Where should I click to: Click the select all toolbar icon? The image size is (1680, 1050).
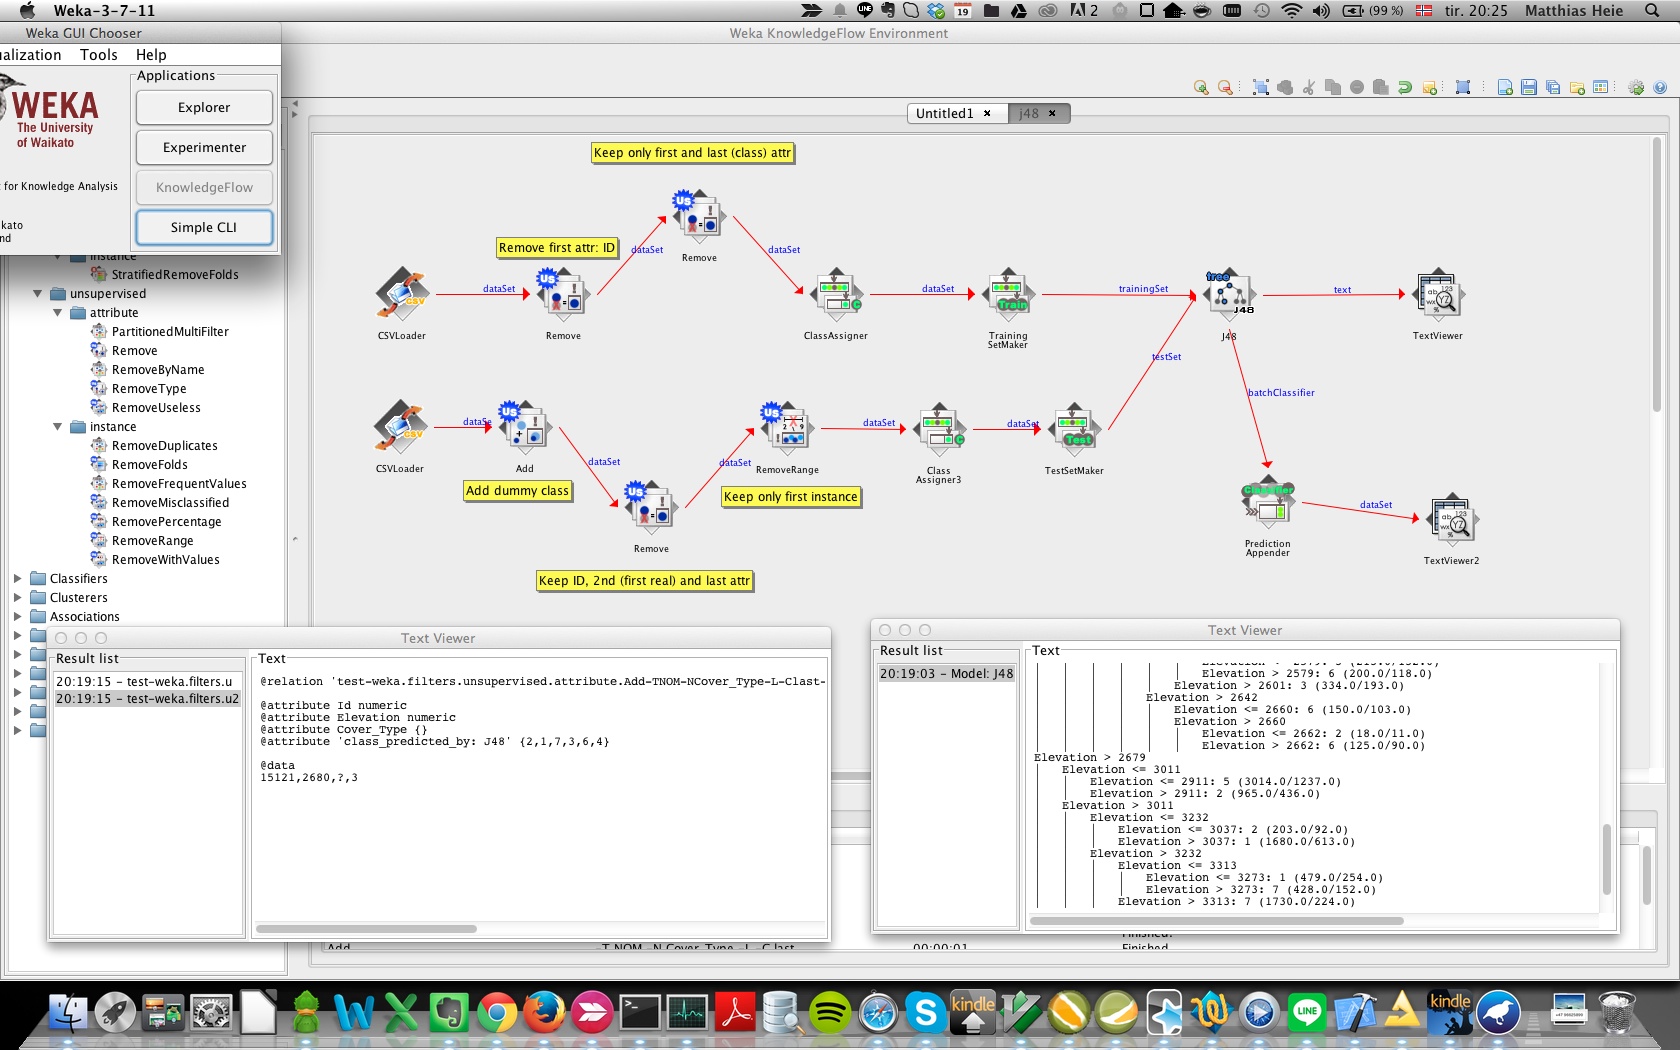coord(1261,88)
